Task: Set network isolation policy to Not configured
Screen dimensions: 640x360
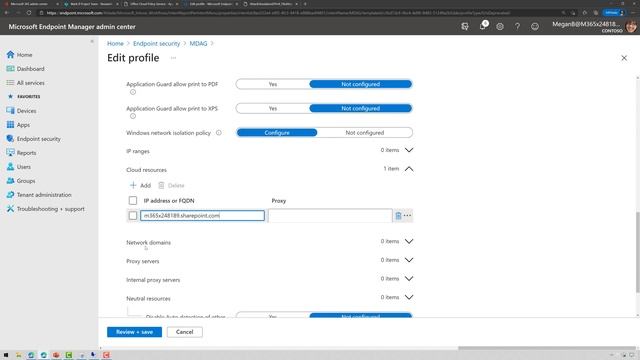Action: [364, 133]
